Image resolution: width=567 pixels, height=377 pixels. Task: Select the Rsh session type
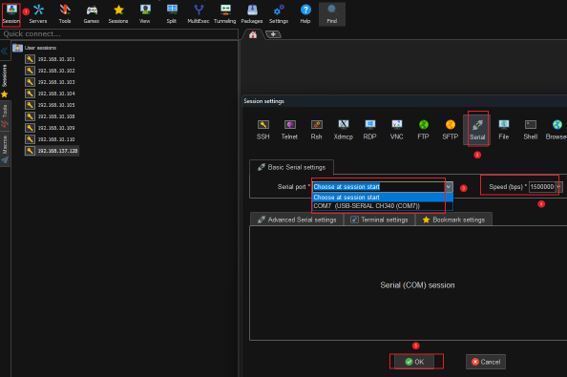(x=316, y=129)
